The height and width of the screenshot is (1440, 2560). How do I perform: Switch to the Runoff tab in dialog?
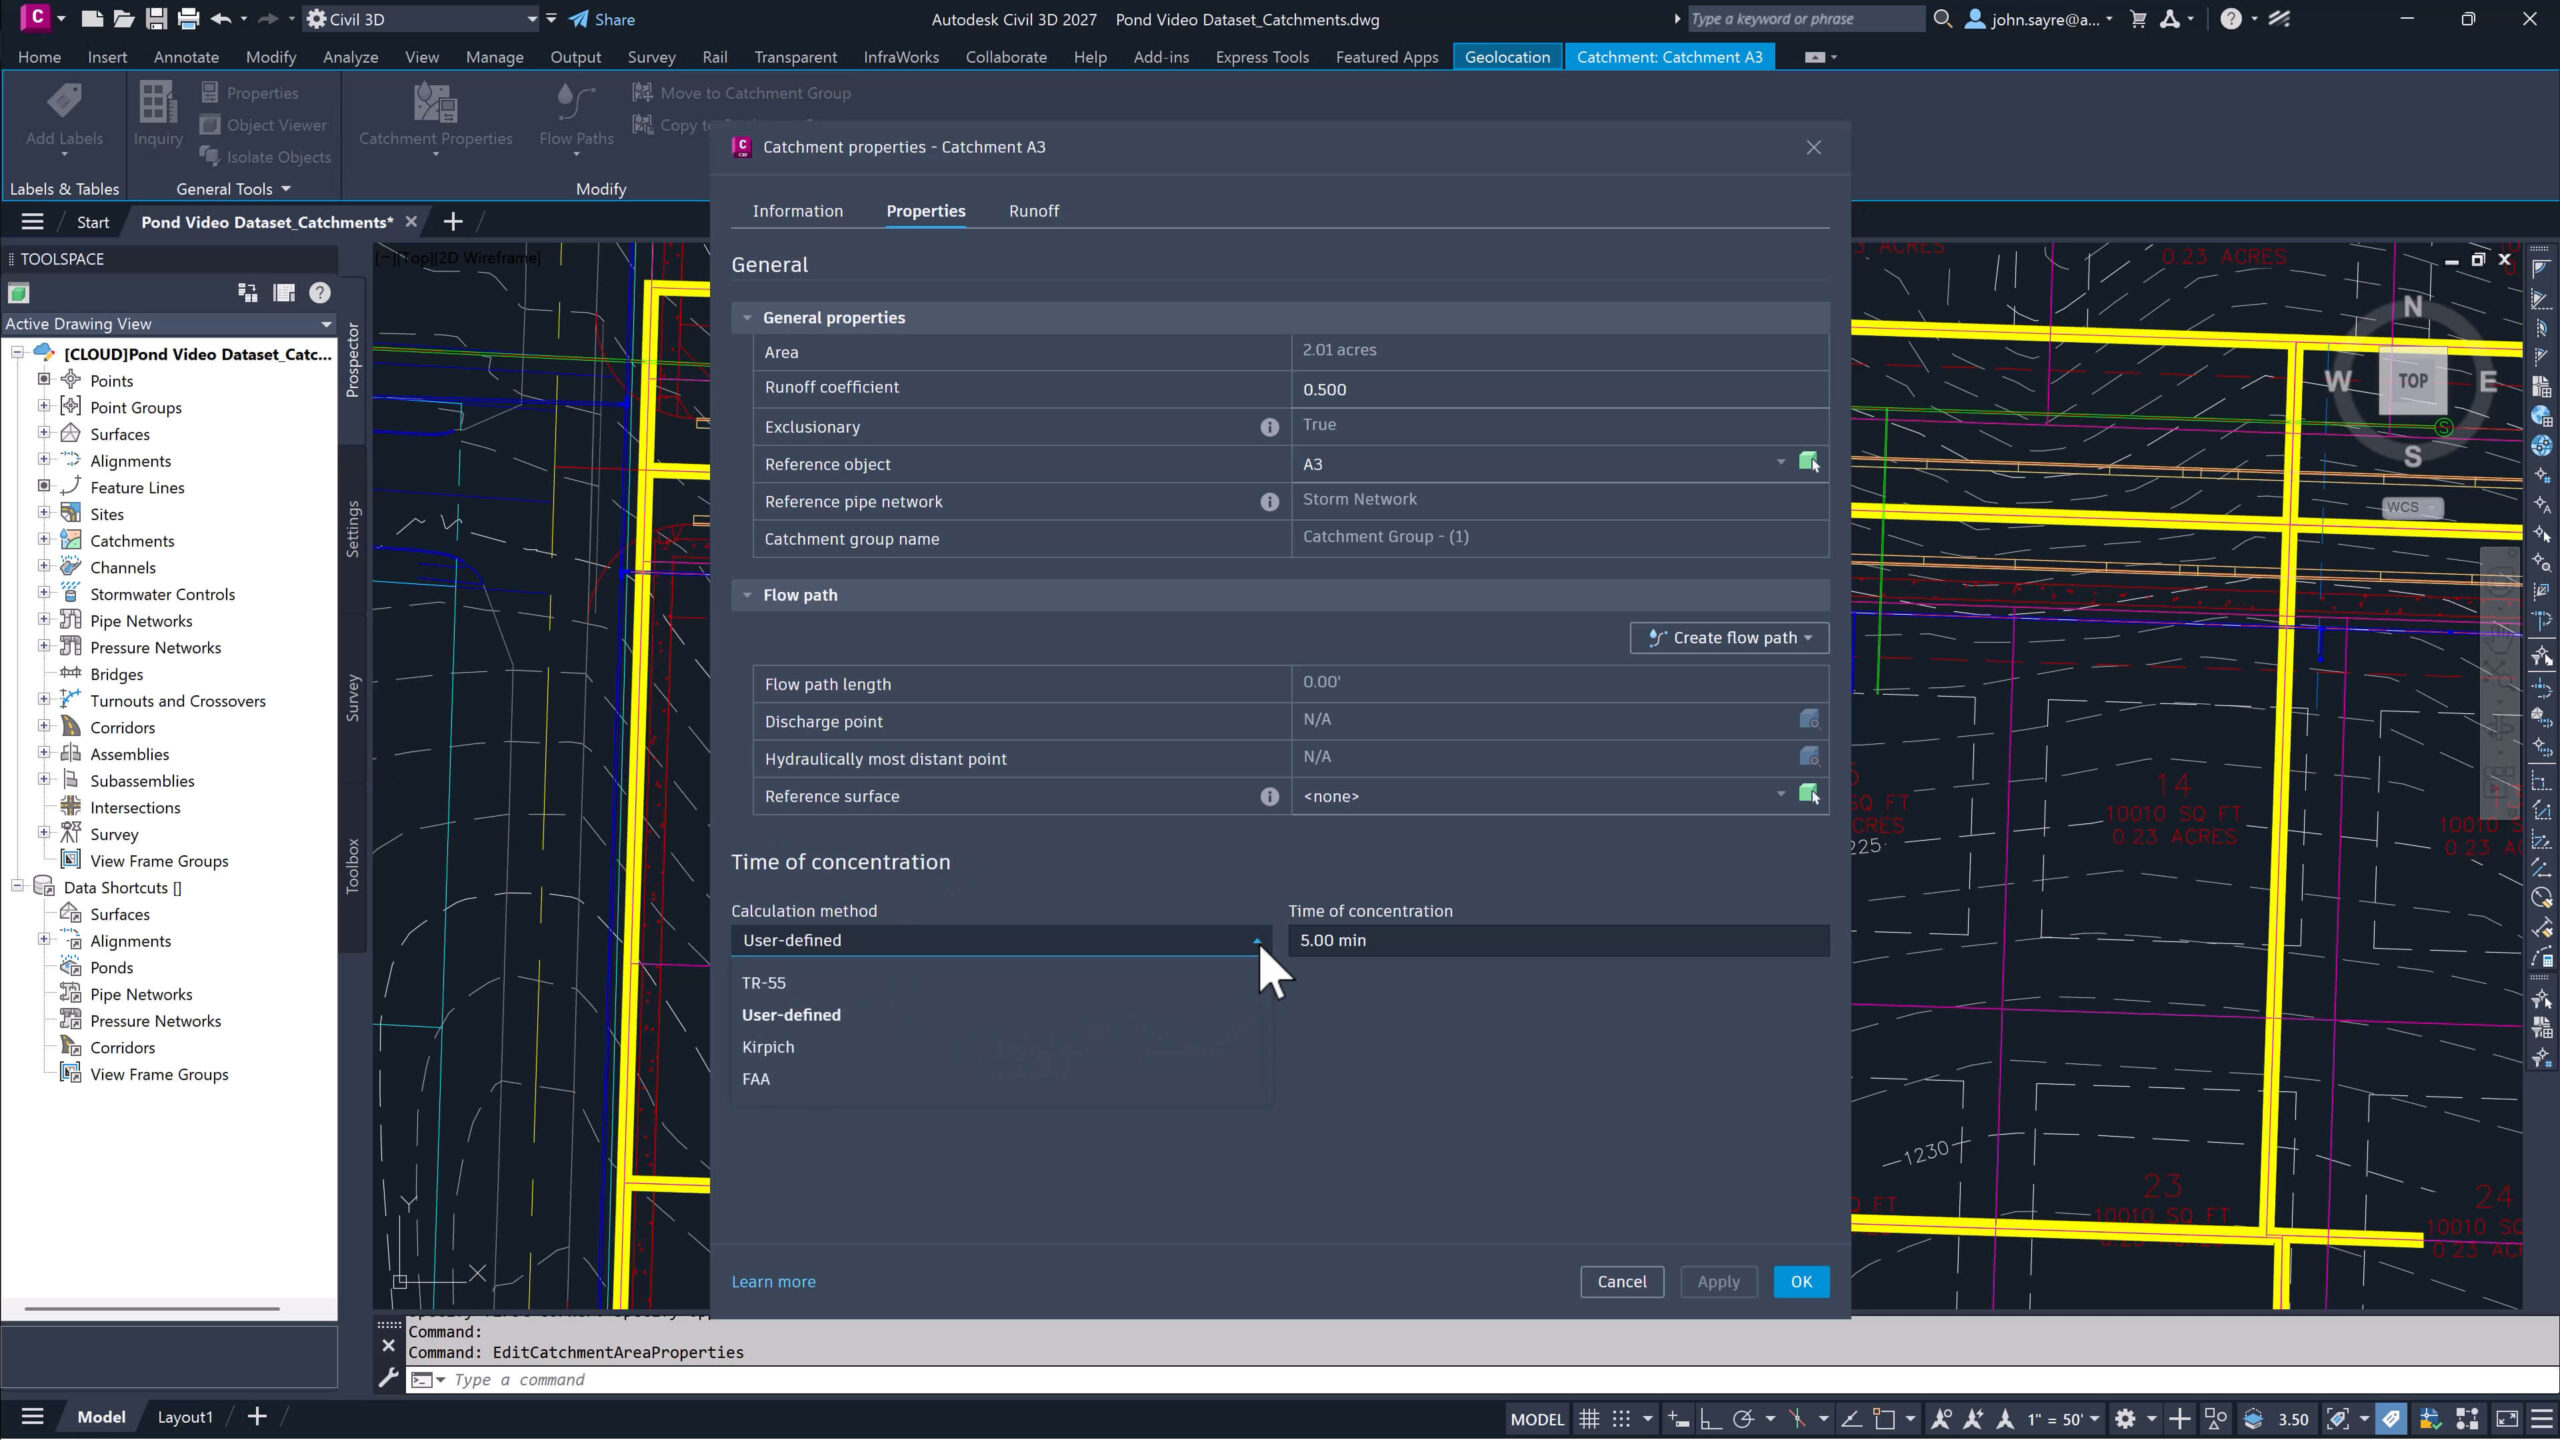[x=1033, y=211]
